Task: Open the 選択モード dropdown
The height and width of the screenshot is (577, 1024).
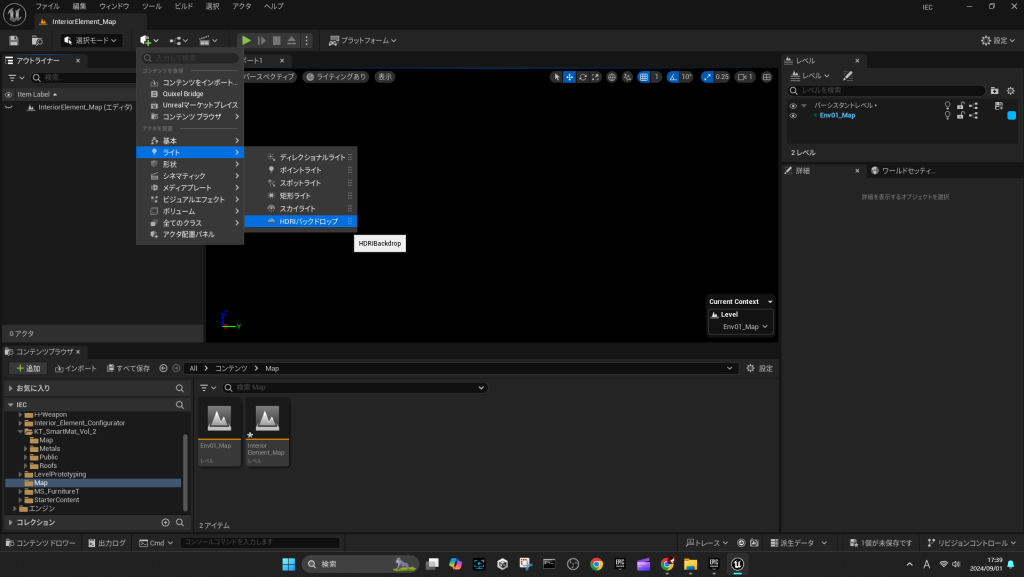Action: 92,40
